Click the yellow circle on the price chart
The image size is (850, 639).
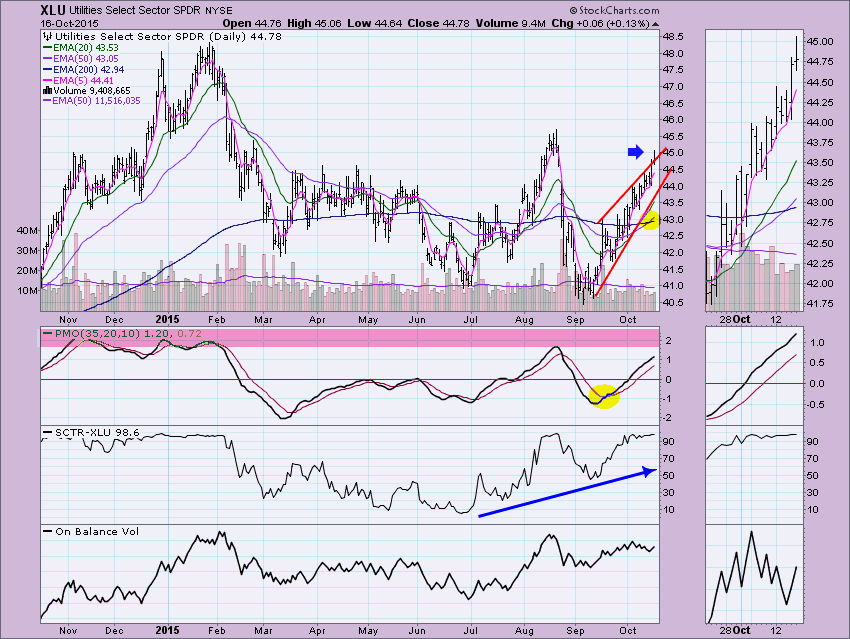coord(648,219)
